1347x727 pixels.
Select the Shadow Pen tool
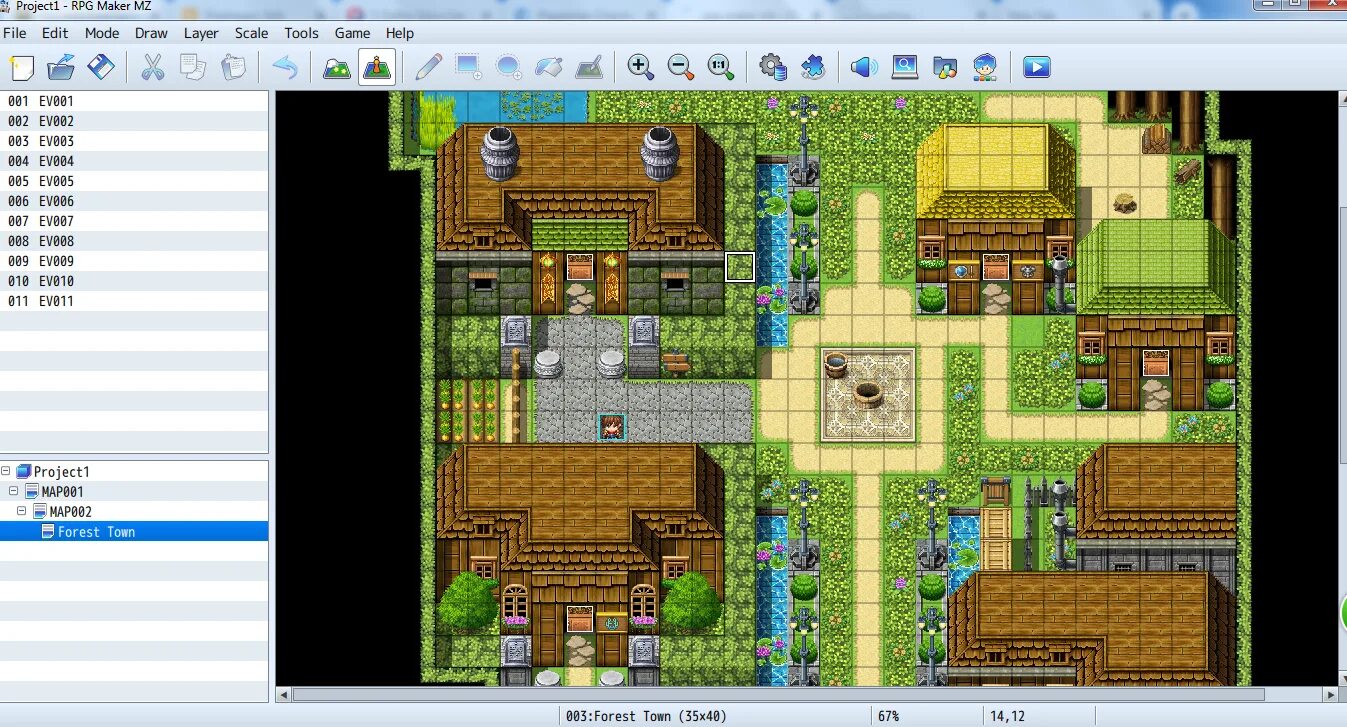(x=589, y=67)
